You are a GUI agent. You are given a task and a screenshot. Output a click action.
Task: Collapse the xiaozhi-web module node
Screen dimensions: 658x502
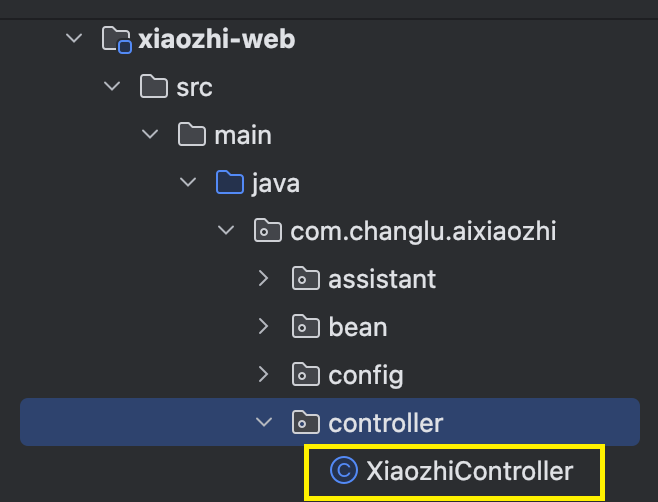[74, 39]
